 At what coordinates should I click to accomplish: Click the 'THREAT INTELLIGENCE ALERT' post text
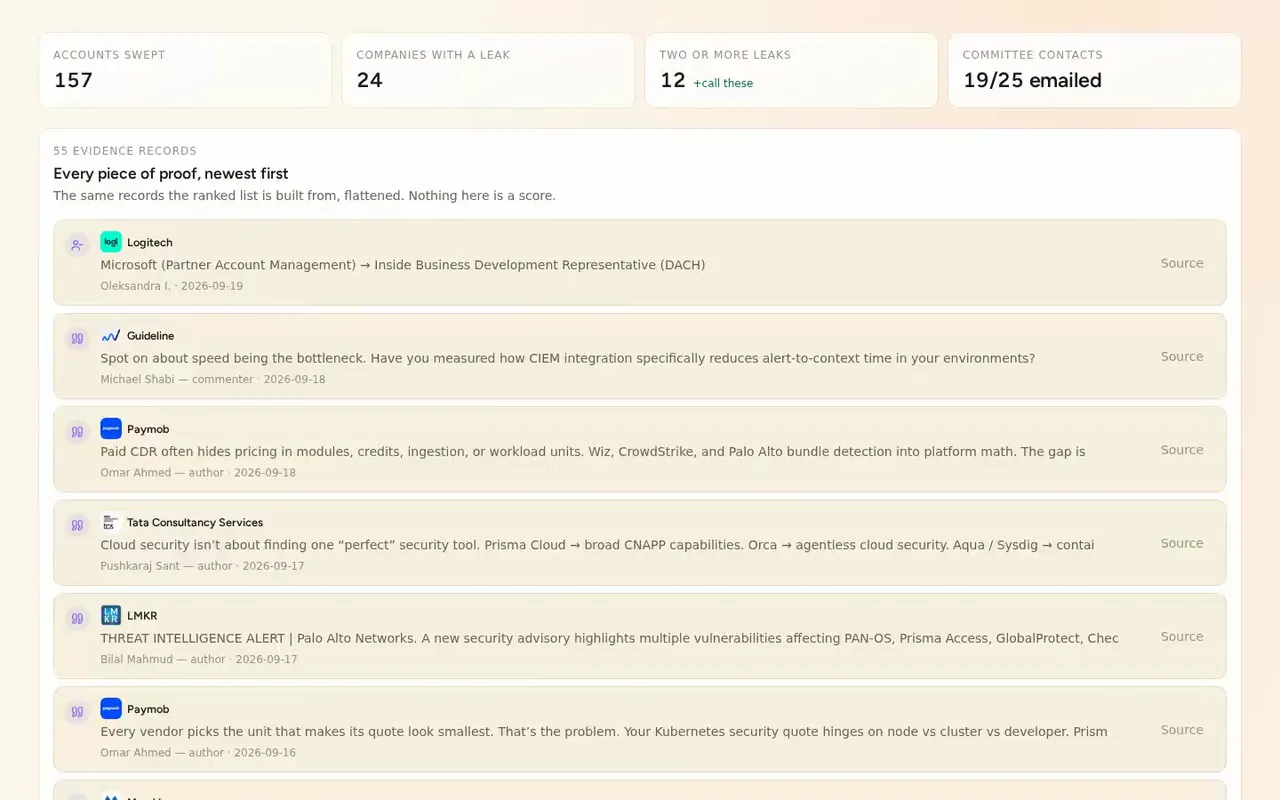tap(609, 638)
